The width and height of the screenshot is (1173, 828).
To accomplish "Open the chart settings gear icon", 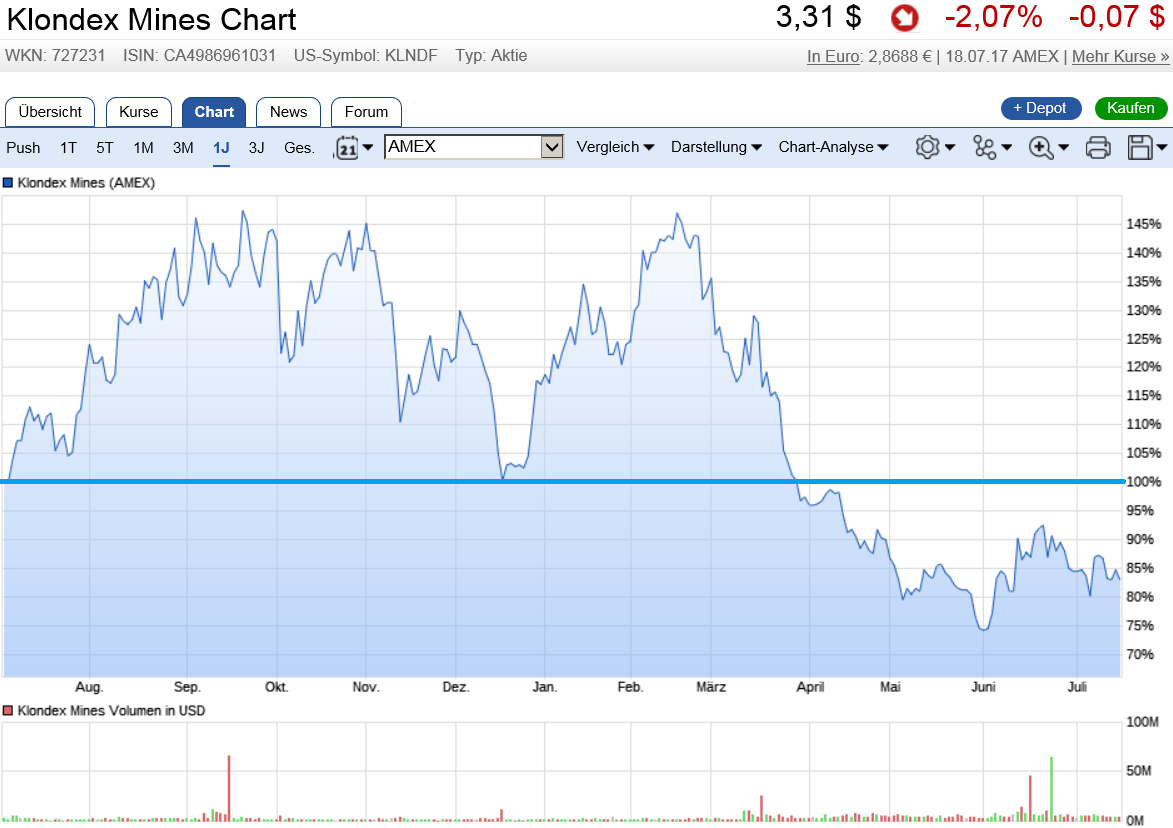I will point(929,147).
